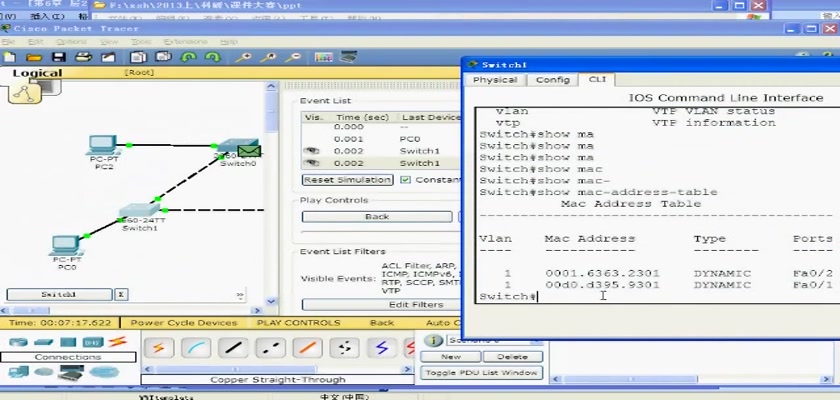The height and width of the screenshot is (400, 840).
Task: Open the drawing palette icon
Action: (324, 57)
